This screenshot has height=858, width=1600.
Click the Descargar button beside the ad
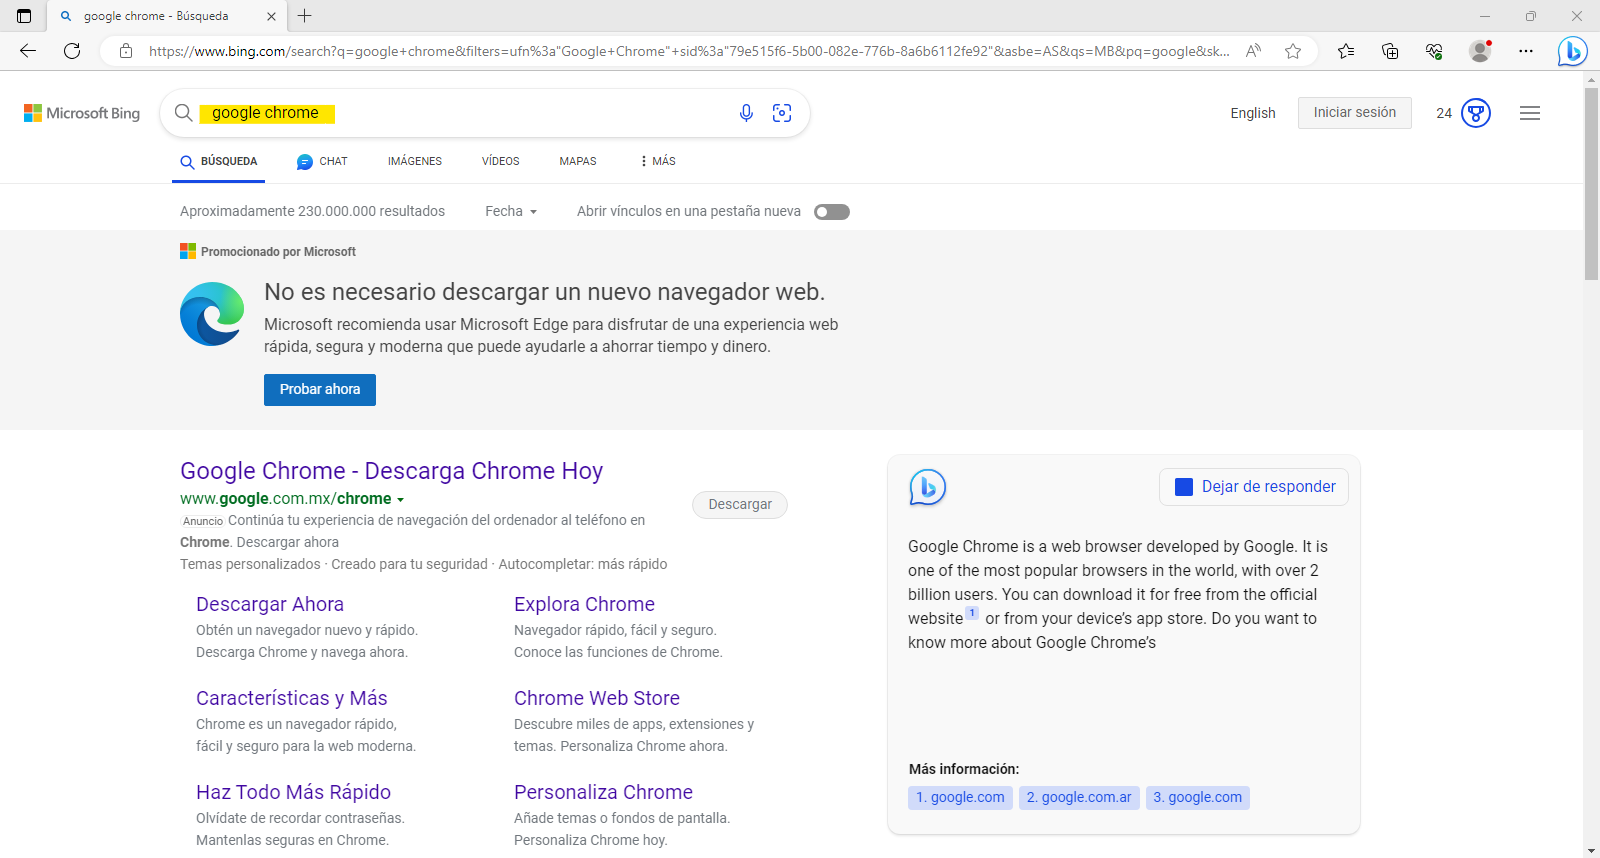pos(740,505)
